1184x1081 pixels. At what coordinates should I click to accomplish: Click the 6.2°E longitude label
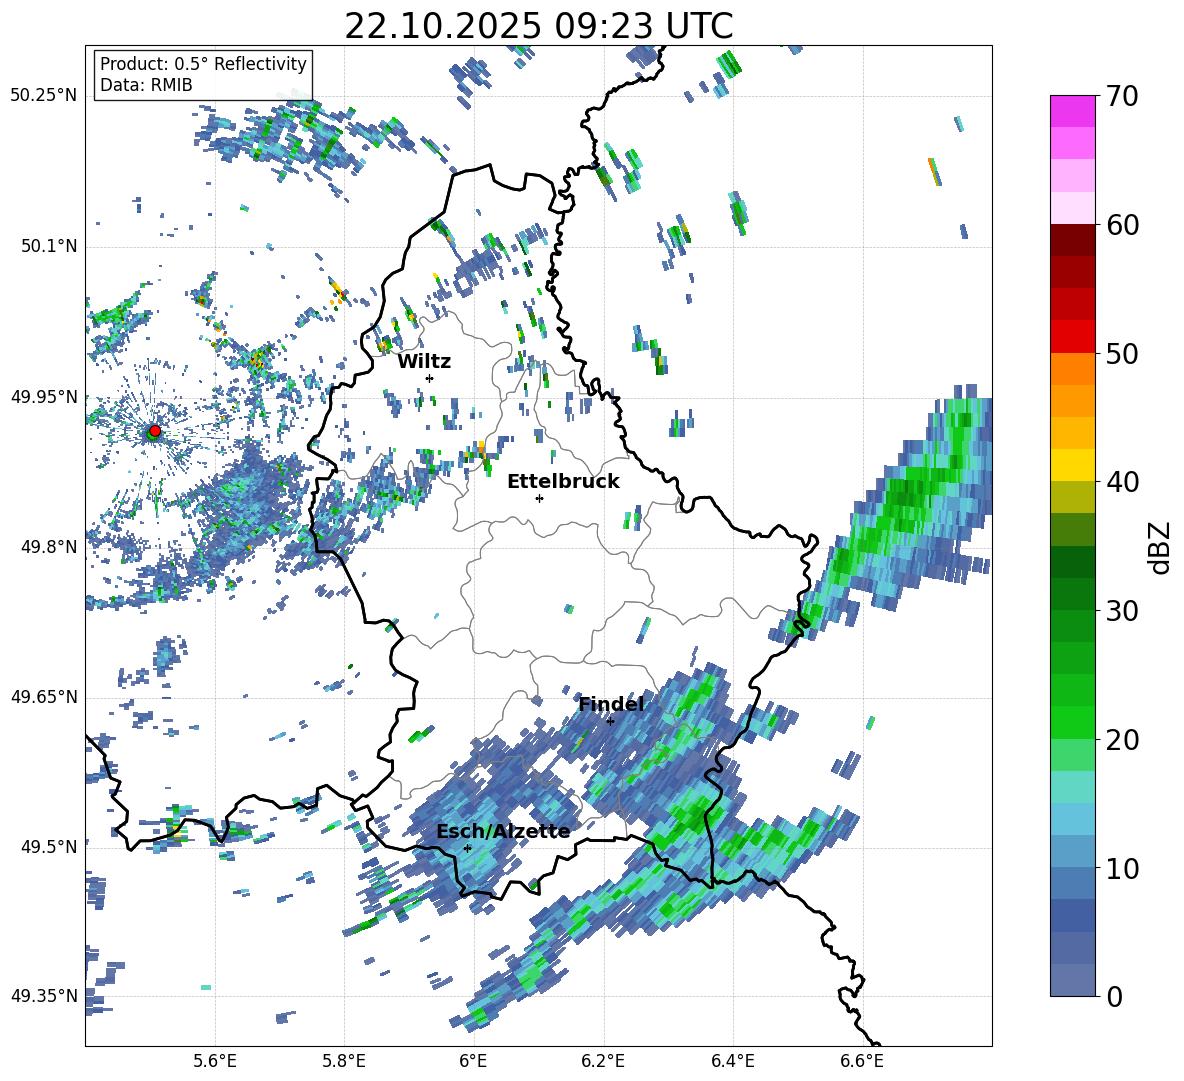[603, 1061]
